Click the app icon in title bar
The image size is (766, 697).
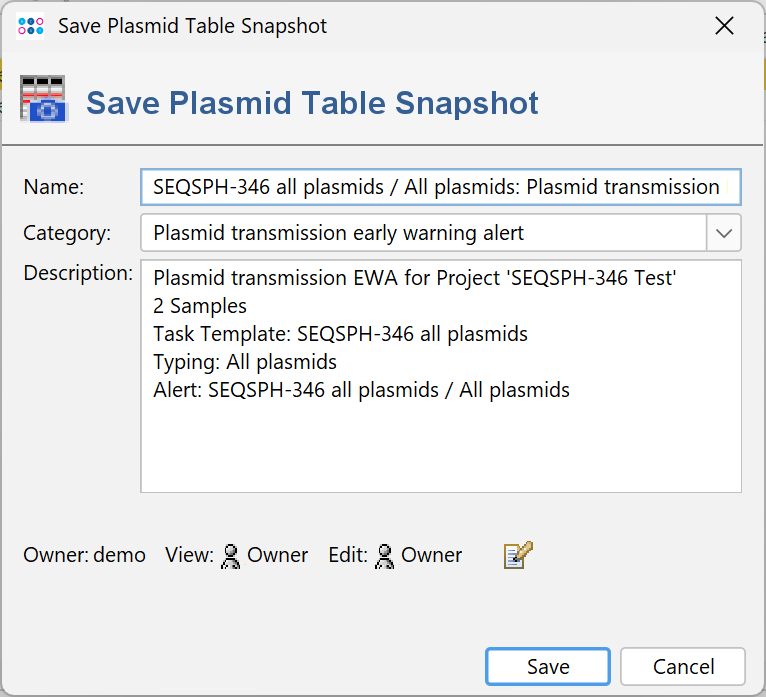(30, 26)
